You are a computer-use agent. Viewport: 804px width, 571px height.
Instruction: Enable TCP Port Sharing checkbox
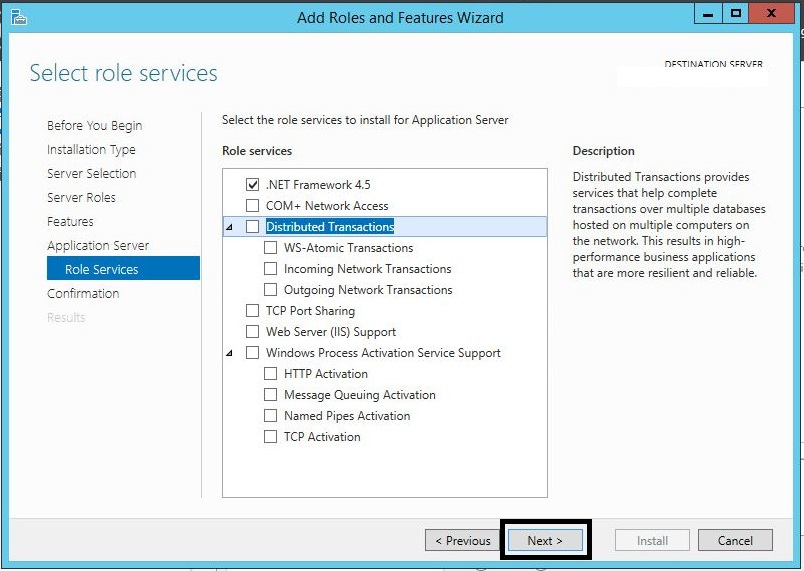[252, 311]
